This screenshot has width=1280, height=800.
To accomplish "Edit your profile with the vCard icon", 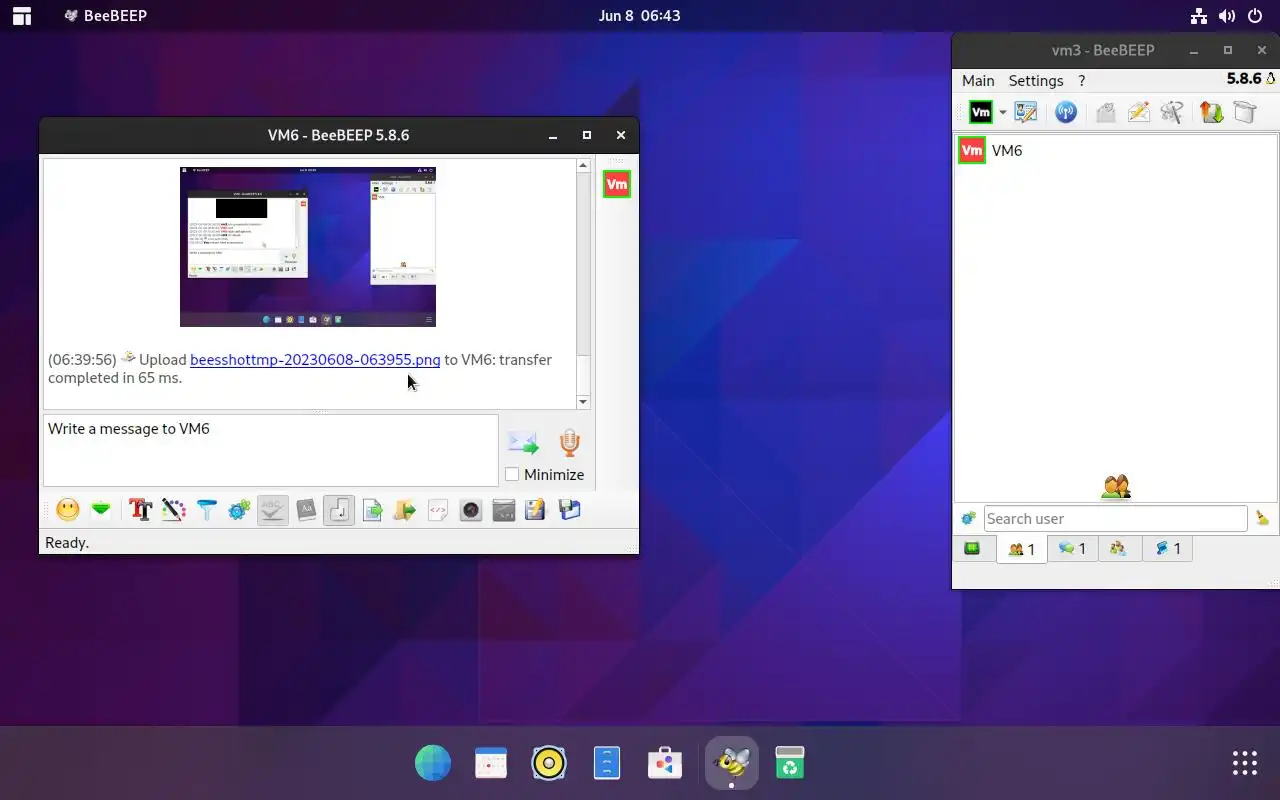I will click(x=1026, y=112).
